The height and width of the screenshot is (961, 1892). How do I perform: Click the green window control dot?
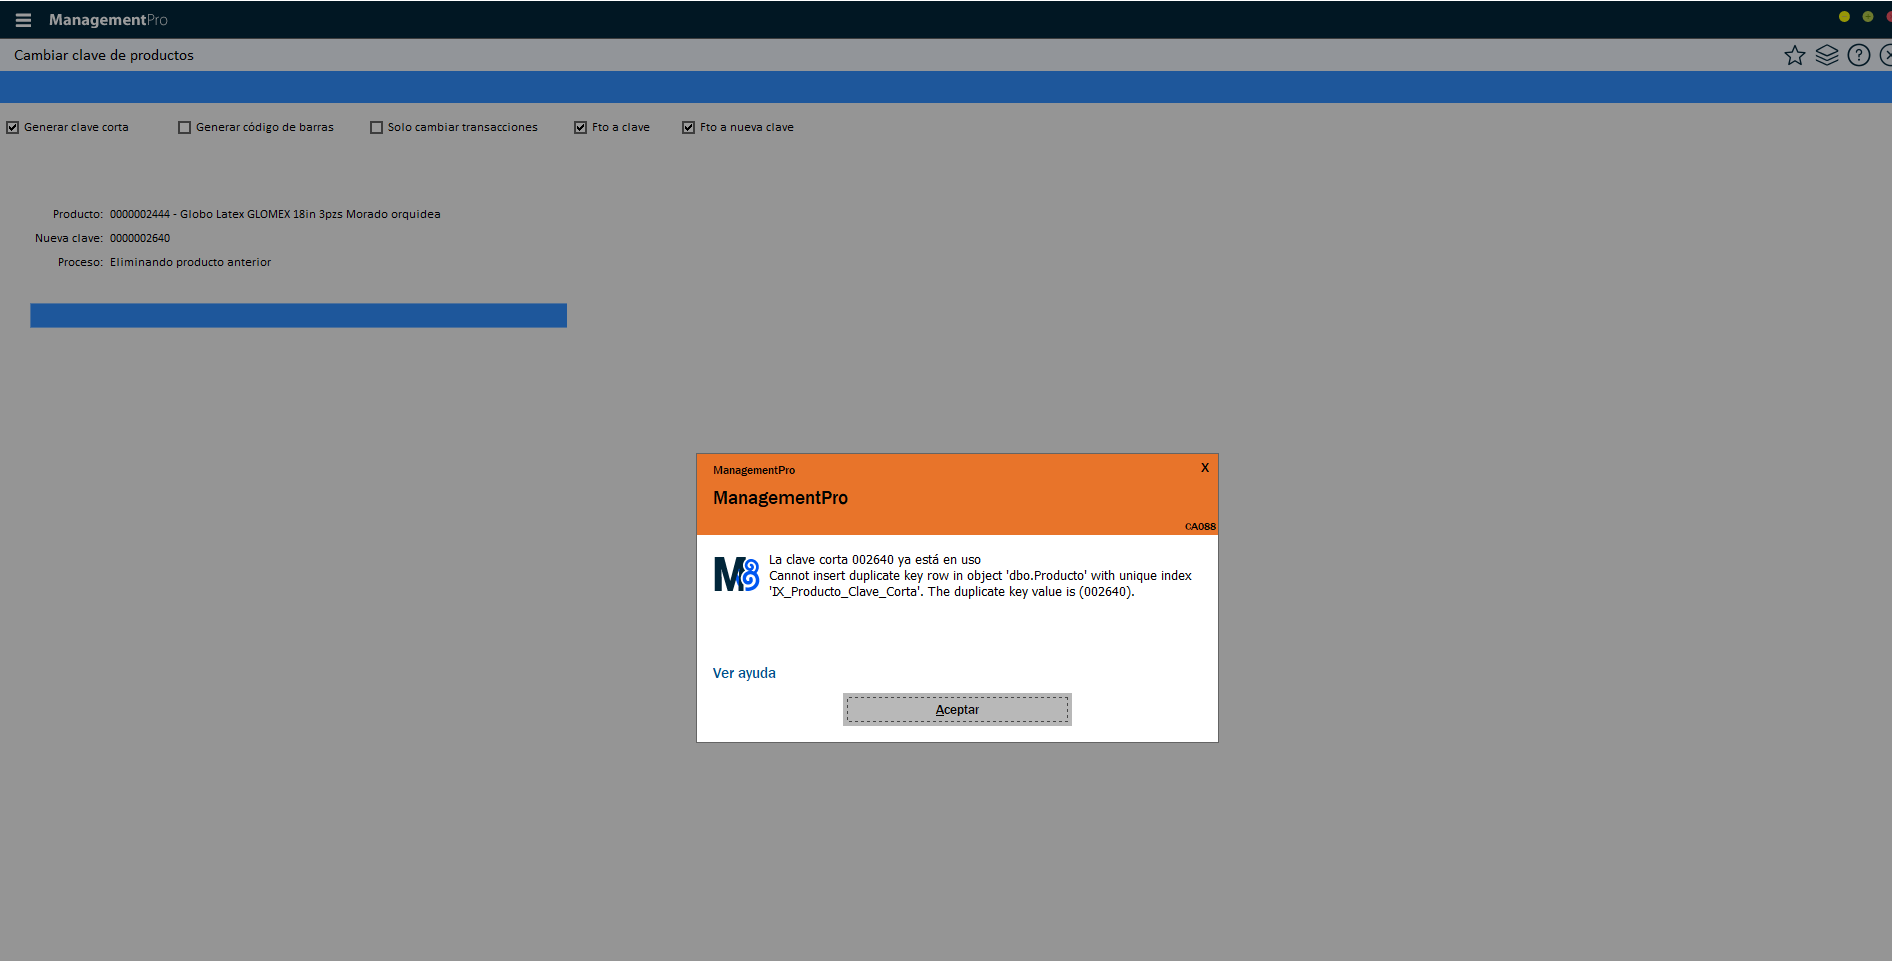(1867, 16)
